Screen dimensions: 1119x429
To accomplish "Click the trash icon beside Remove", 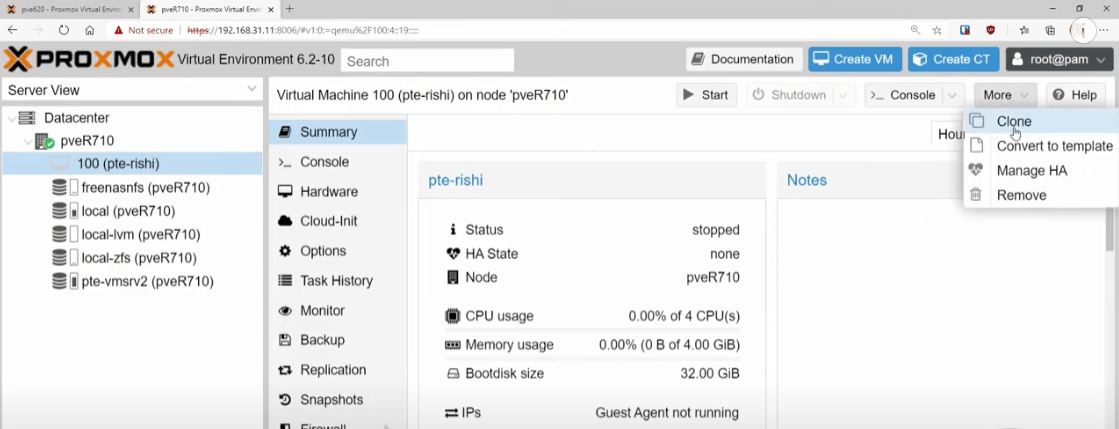I will (976, 195).
